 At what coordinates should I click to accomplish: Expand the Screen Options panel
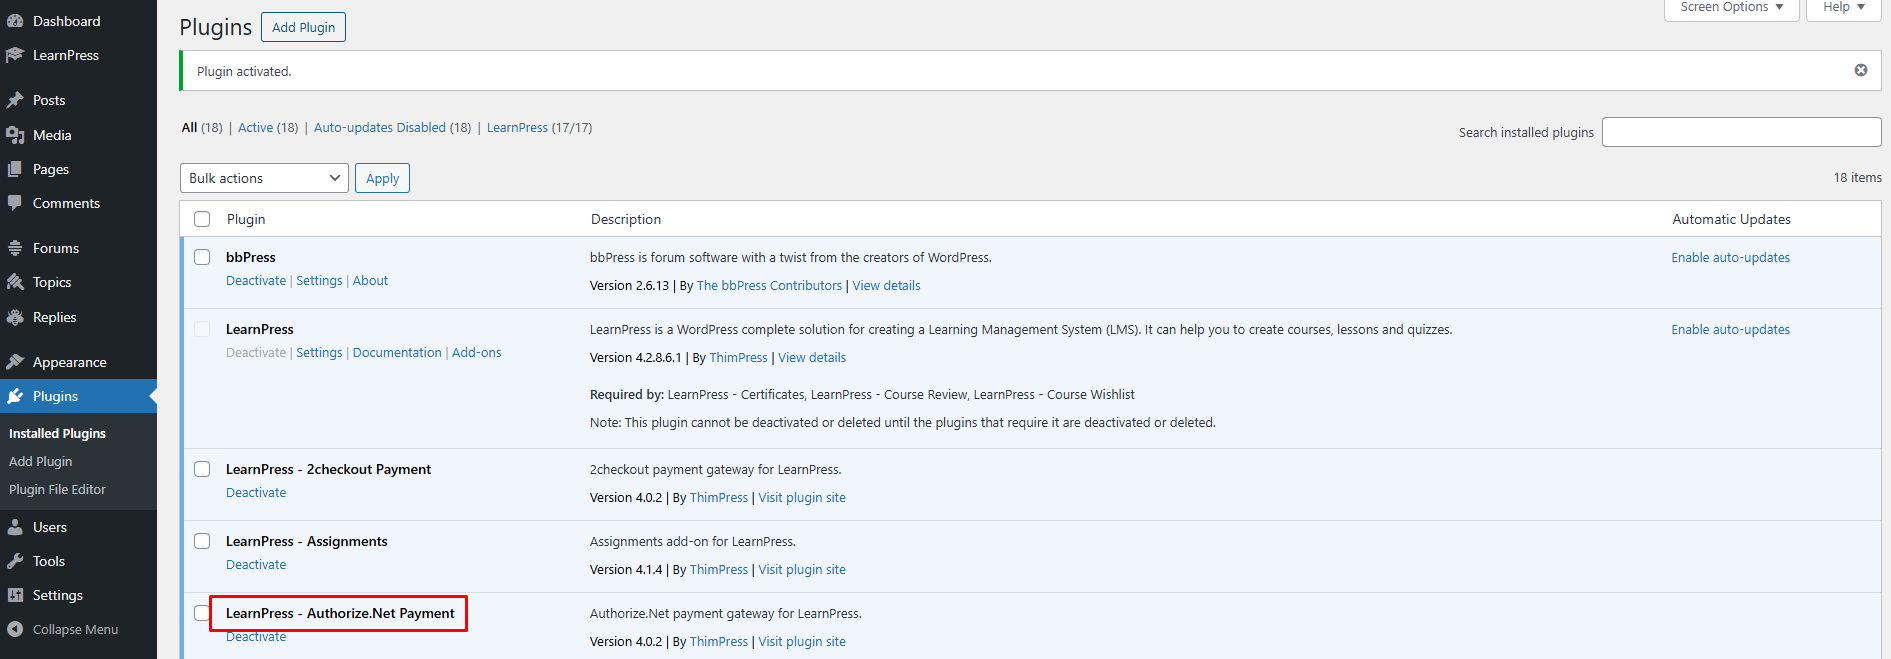pyautogui.click(x=1731, y=7)
